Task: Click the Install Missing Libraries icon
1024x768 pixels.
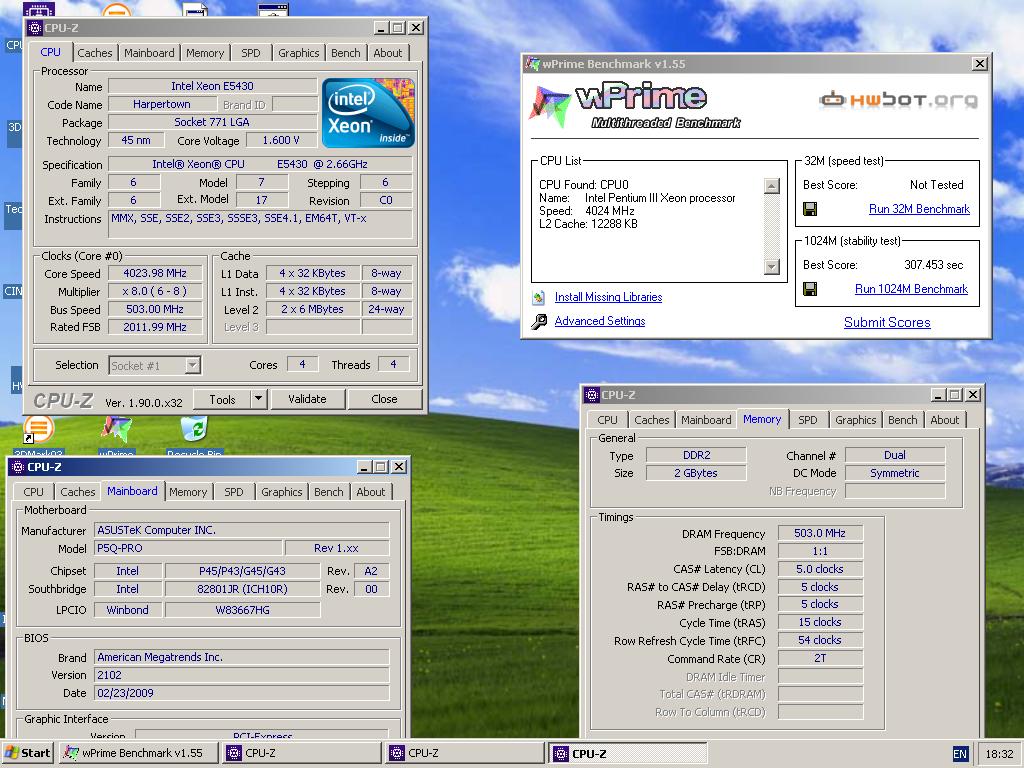Action: click(x=539, y=298)
